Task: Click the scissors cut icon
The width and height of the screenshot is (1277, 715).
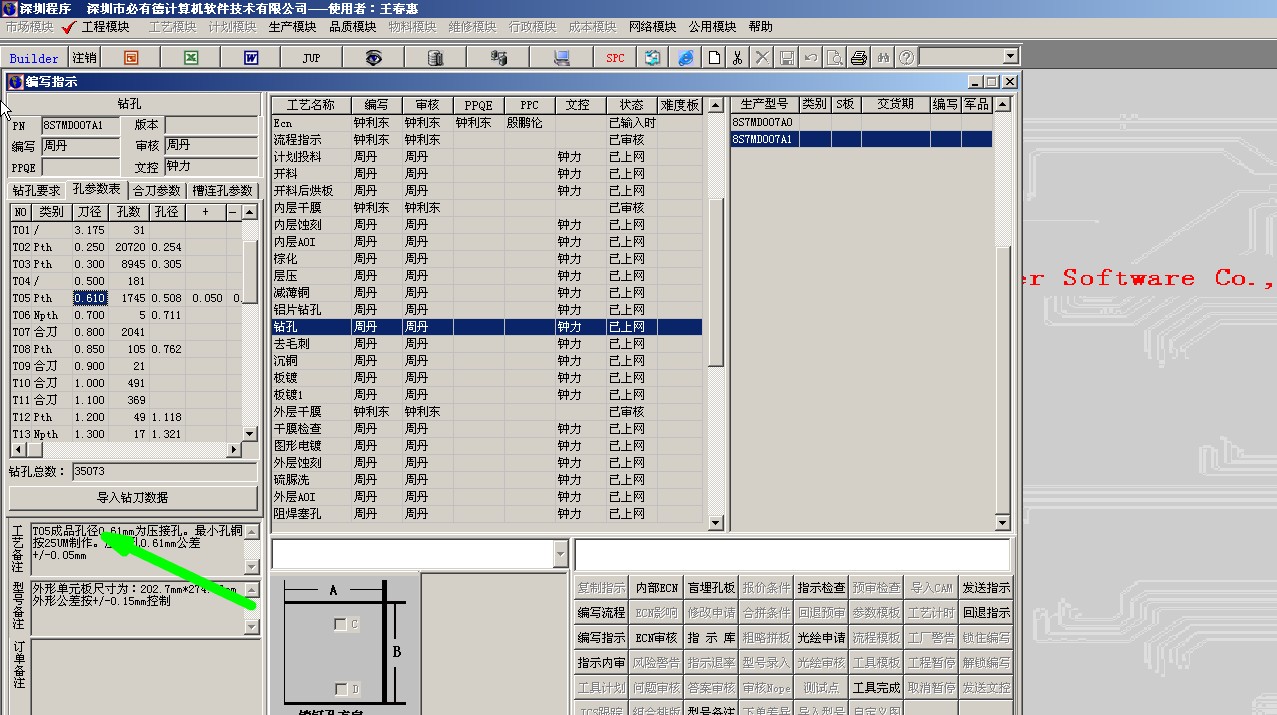Action: [738, 58]
